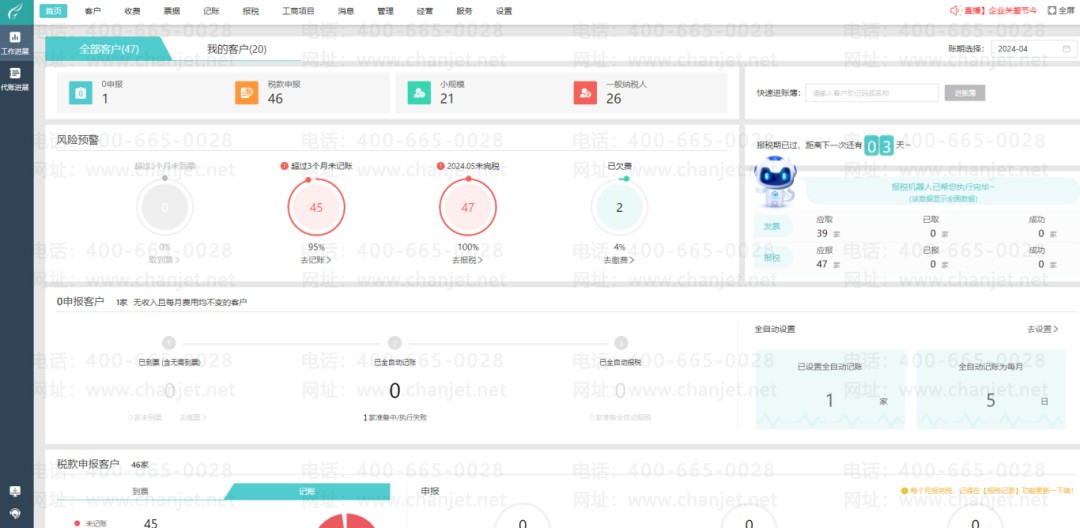Click step 1 circle for 已到票
This screenshot has width=1080, height=528.
[169, 343]
